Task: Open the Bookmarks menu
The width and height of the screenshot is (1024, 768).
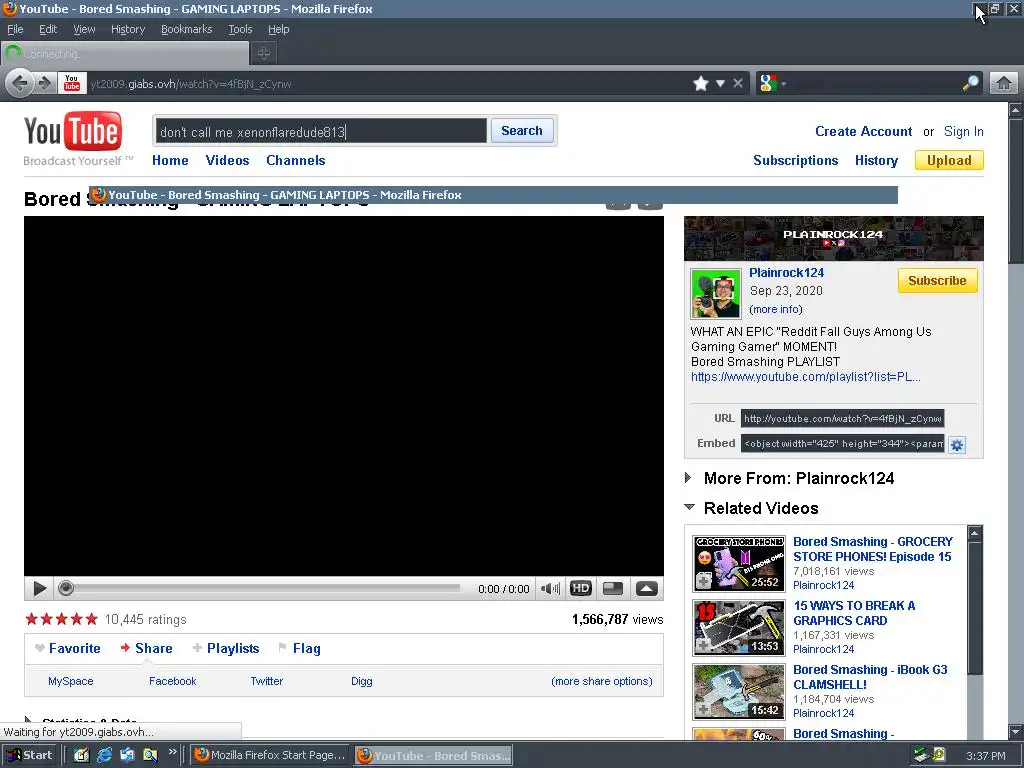Action: click(x=186, y=29)
